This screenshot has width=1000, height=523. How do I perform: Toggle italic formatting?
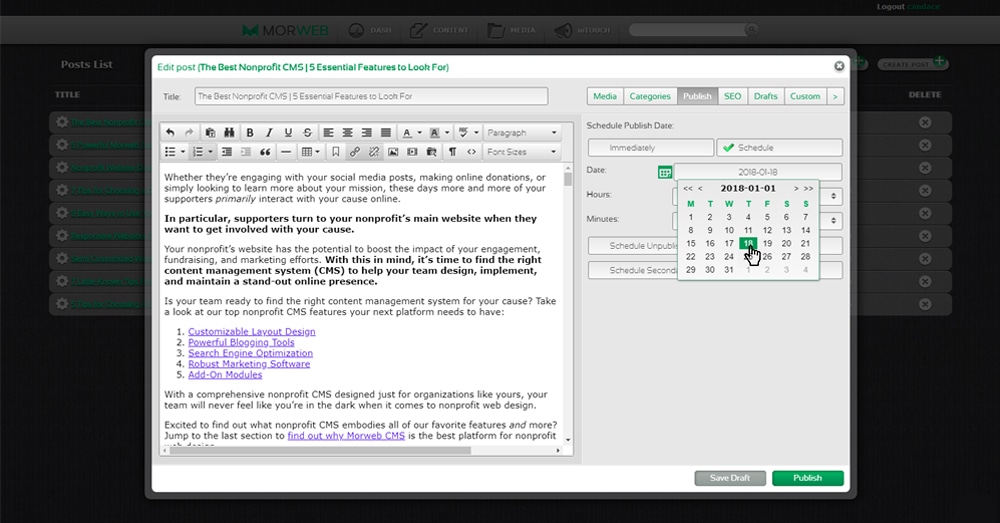(269, 133)
